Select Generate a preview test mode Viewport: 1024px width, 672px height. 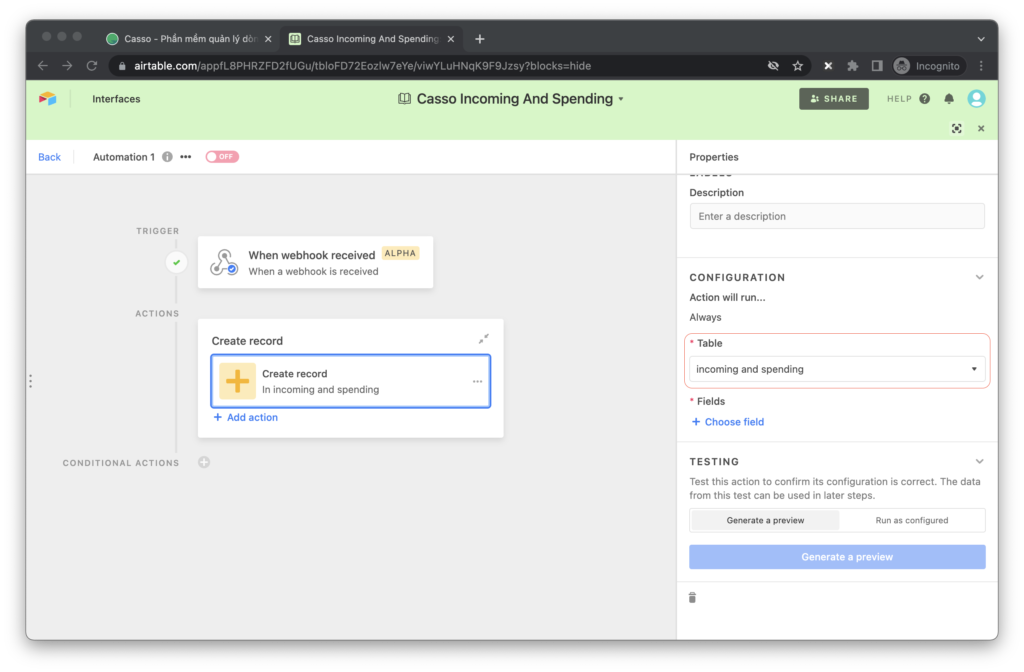pyautogui.click(x=765, y=520)
